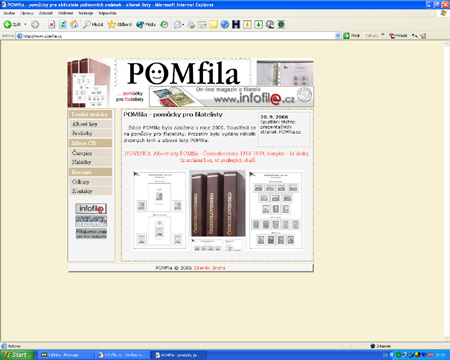Viewport: 450px width, 360px height.
Task: Click the Internet zone status bar indicator
Action: [x=381, y=346]
